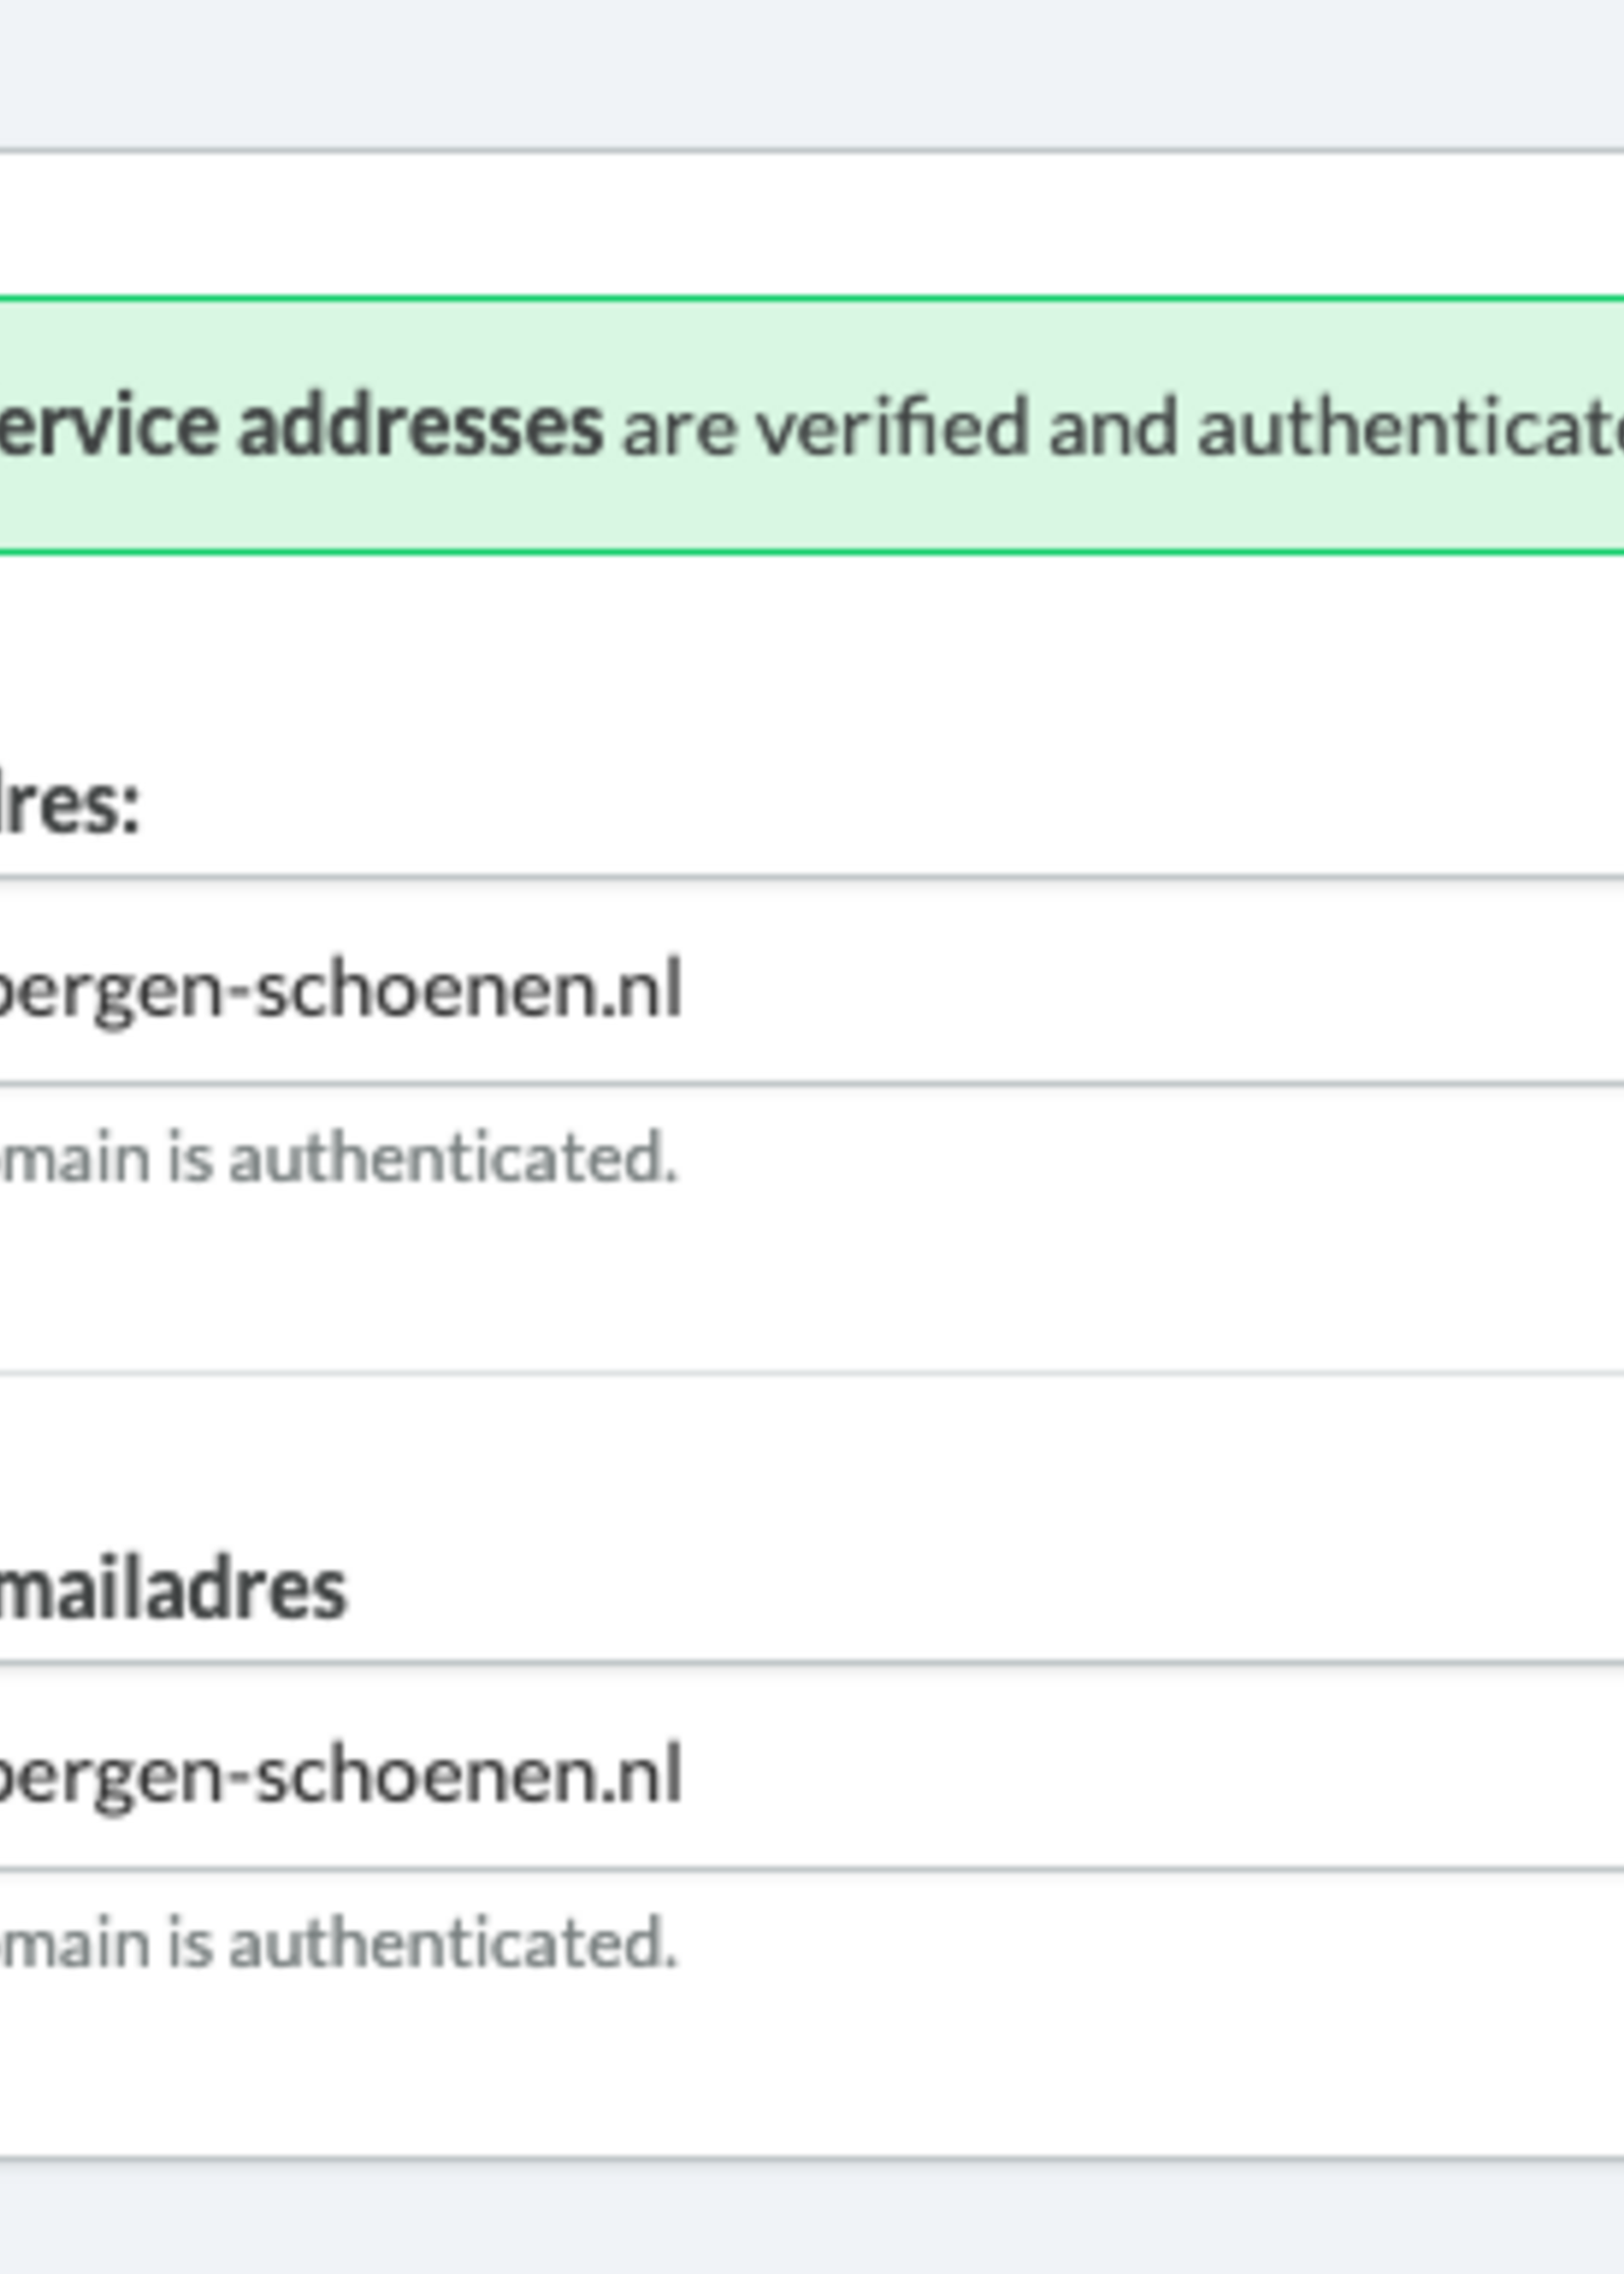Screen dimensions: 1624x2274
Task: Click the word "are" in green banner
Action: tap(679, 430)
